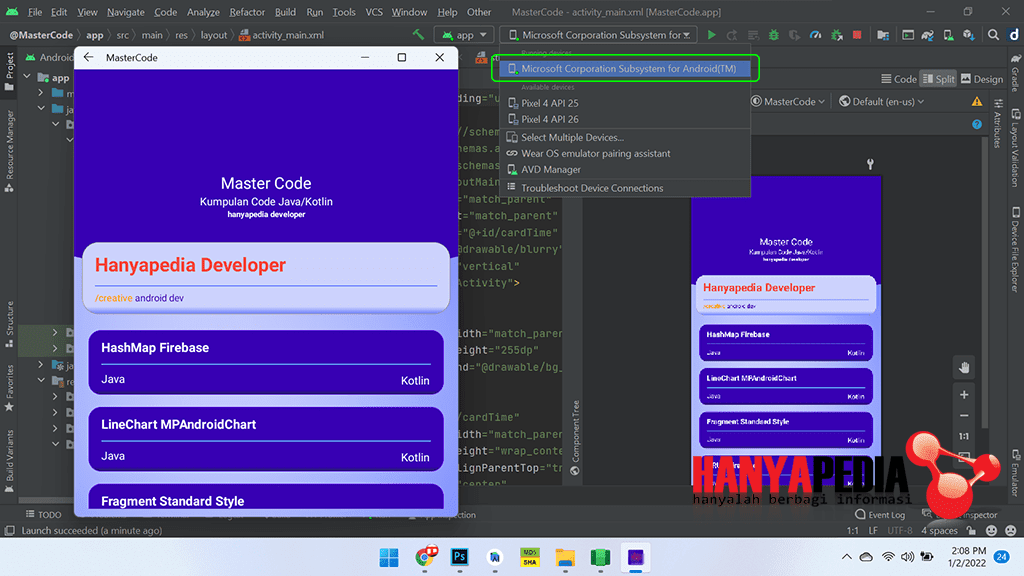1024x576 pixels.
Task: Toggle the Project tool window on the left edge
Action: click(9, 71)
